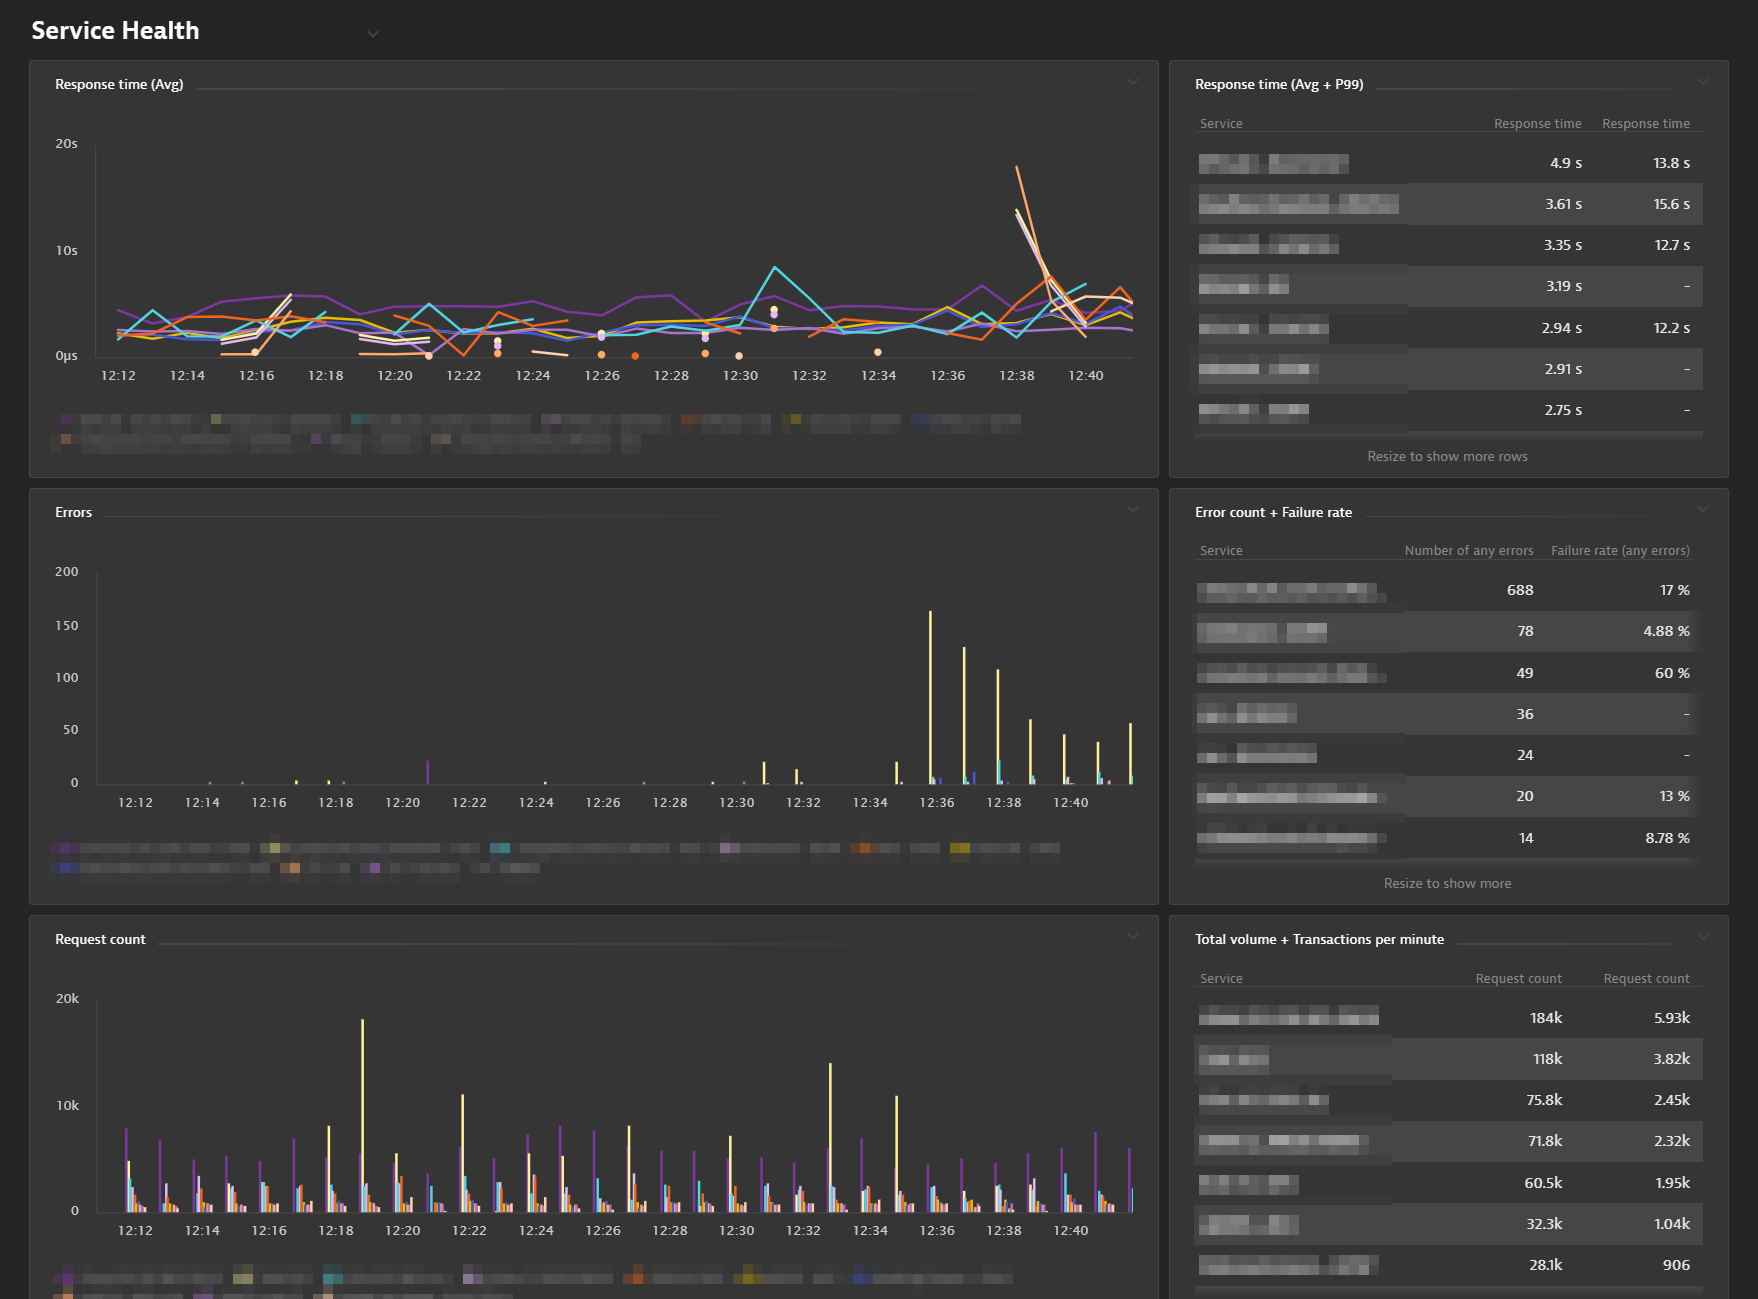
Task: Open the Errors tile menu chevron
Action: [x=1133, y=509]
